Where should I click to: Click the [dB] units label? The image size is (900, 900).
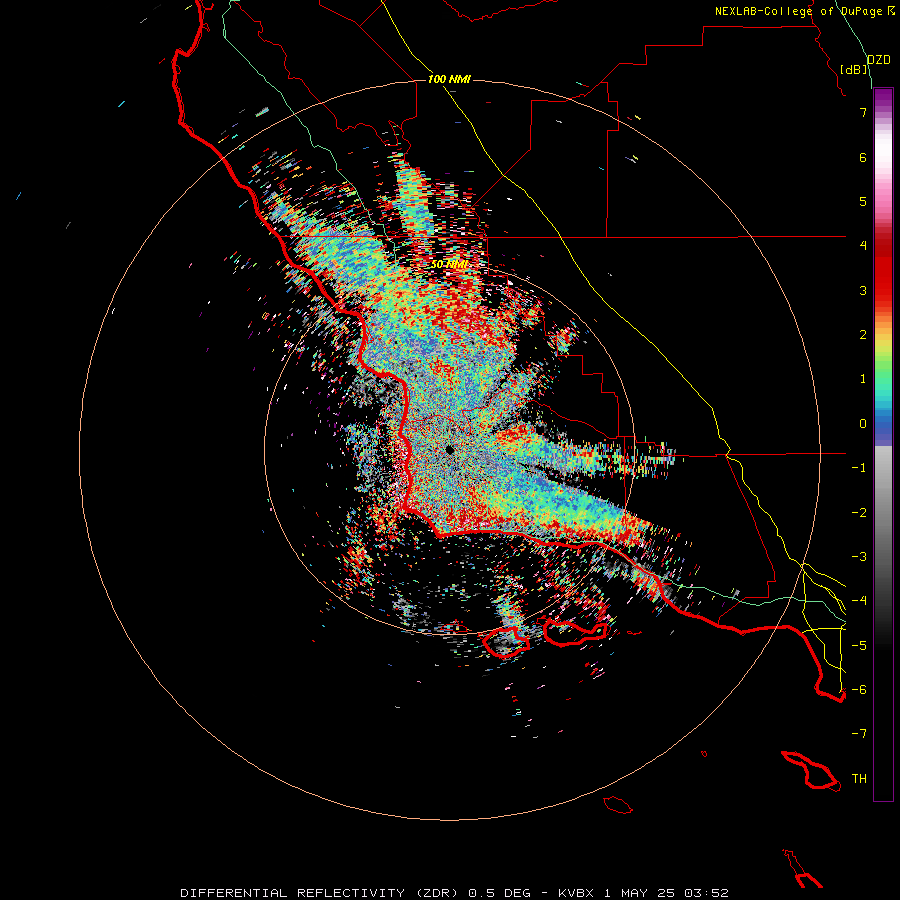(x=854, y=70)
